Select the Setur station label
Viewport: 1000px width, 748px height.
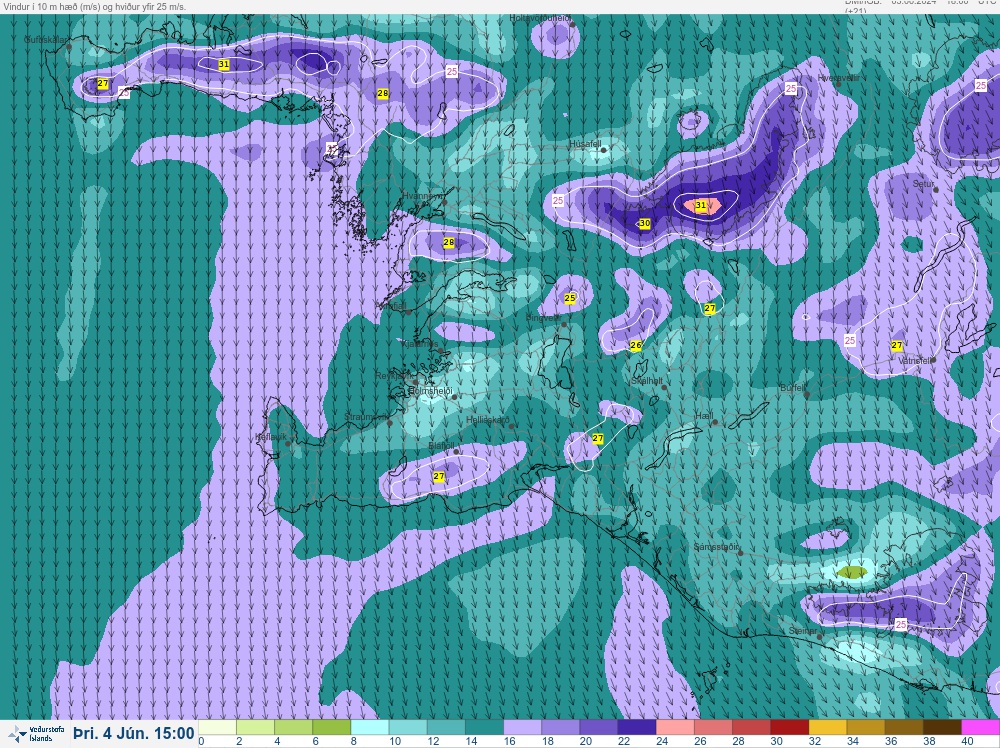pyautogui.click(x=923, y=184)
